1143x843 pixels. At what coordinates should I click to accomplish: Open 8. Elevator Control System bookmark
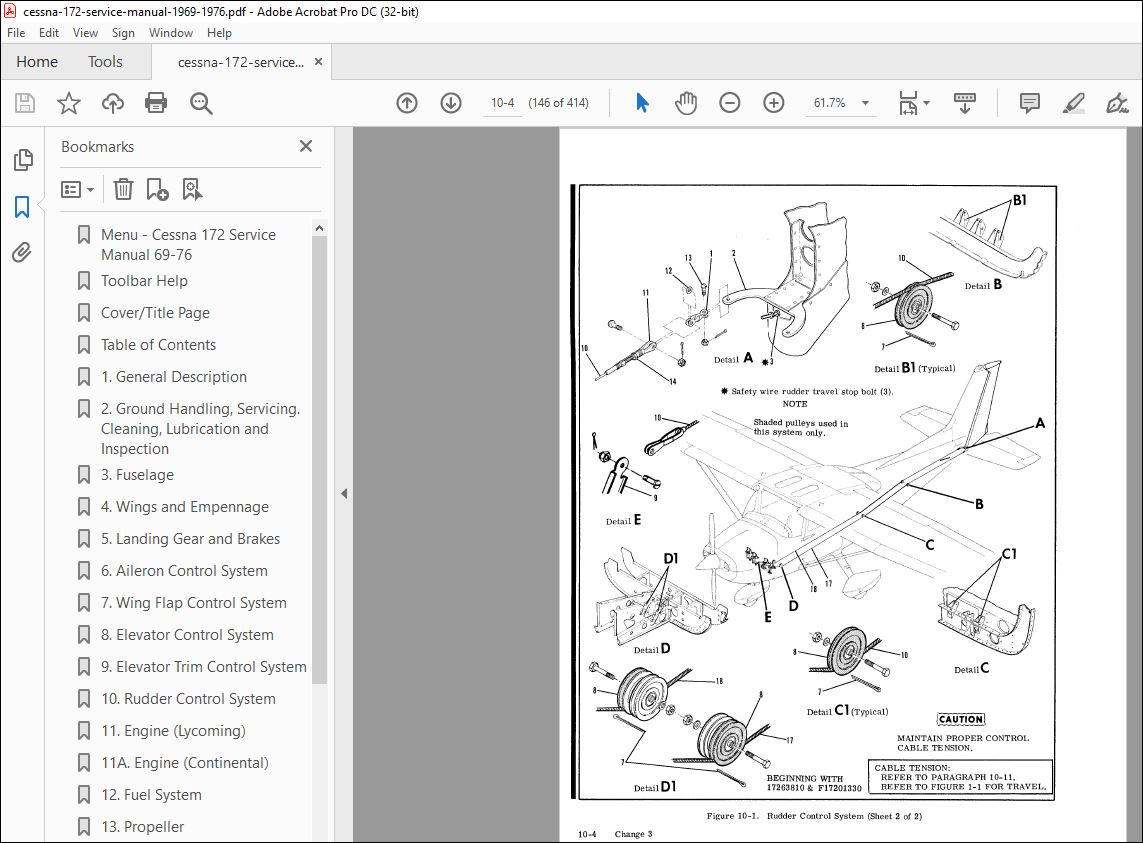(x=187, y=635)
